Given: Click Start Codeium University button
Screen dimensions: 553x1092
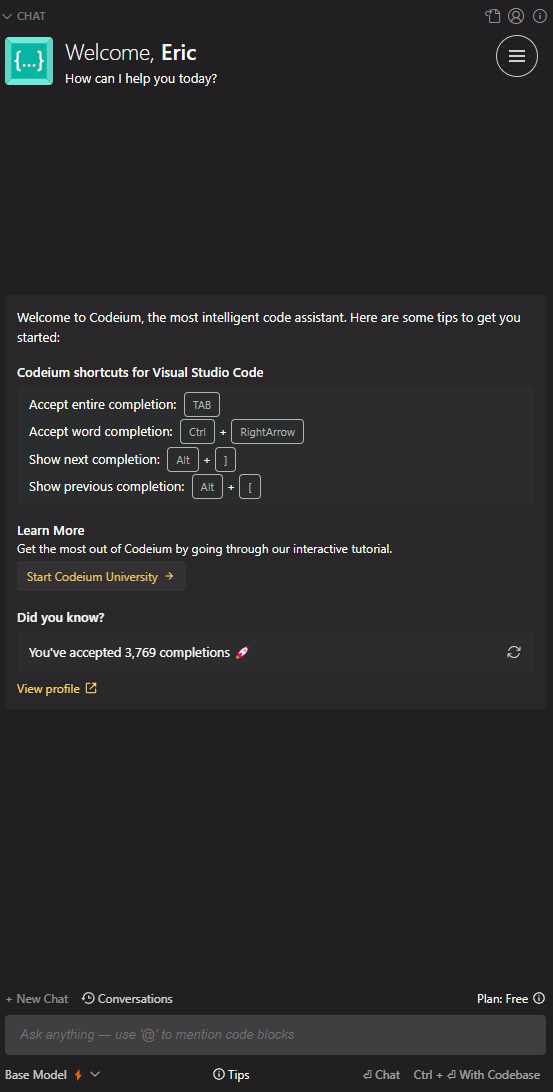Looking at the screenshot, I should point(101,577).
